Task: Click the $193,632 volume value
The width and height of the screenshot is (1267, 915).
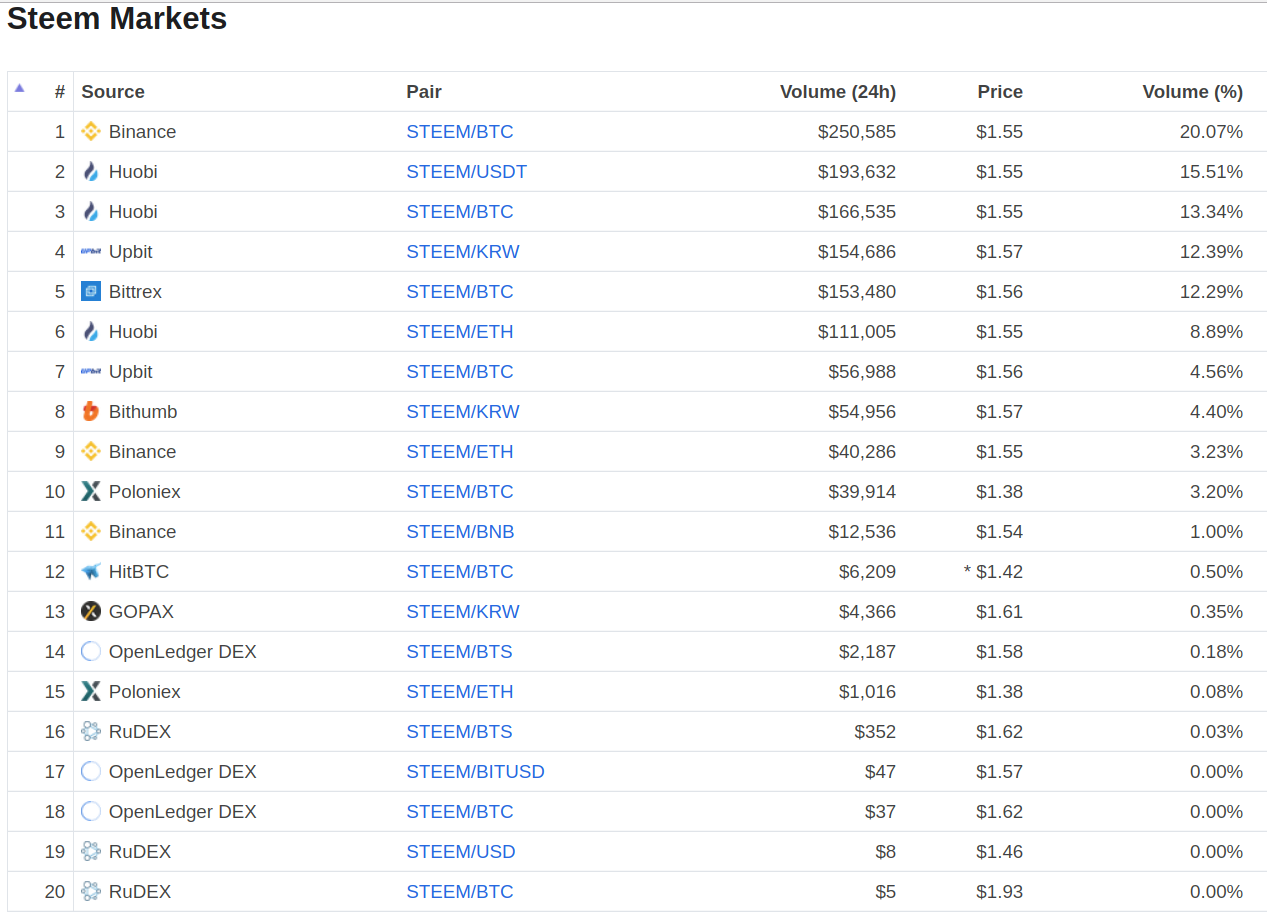Action: (857, 171)
